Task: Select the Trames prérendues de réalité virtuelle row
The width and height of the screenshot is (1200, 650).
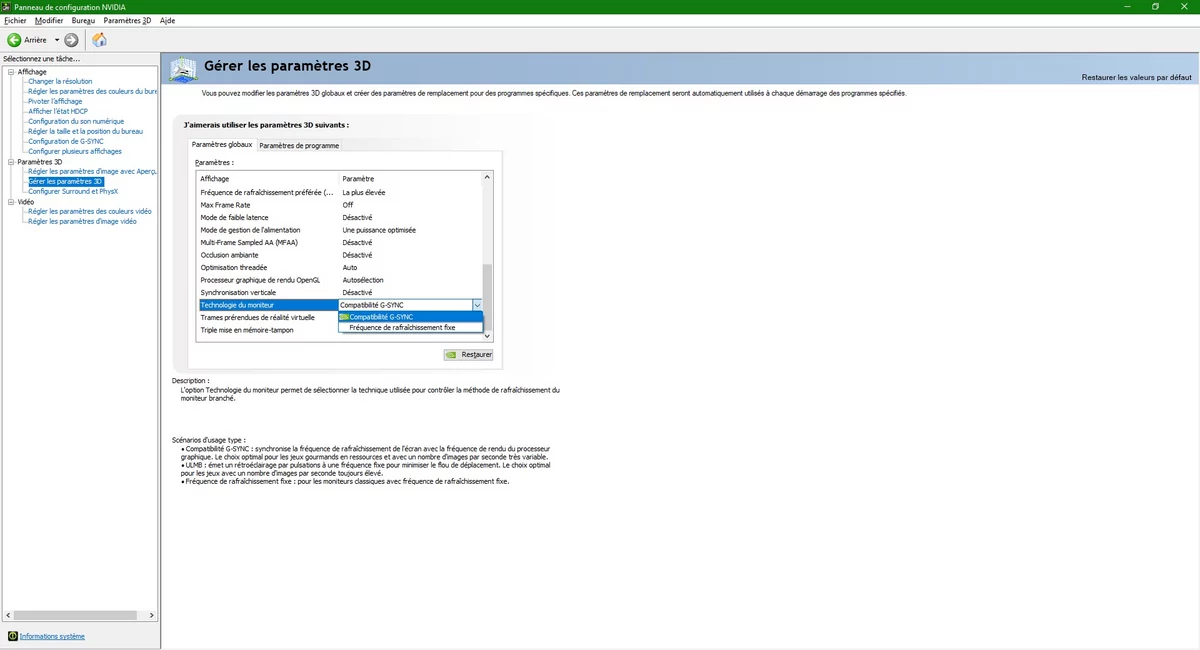Action: [258, 317]
